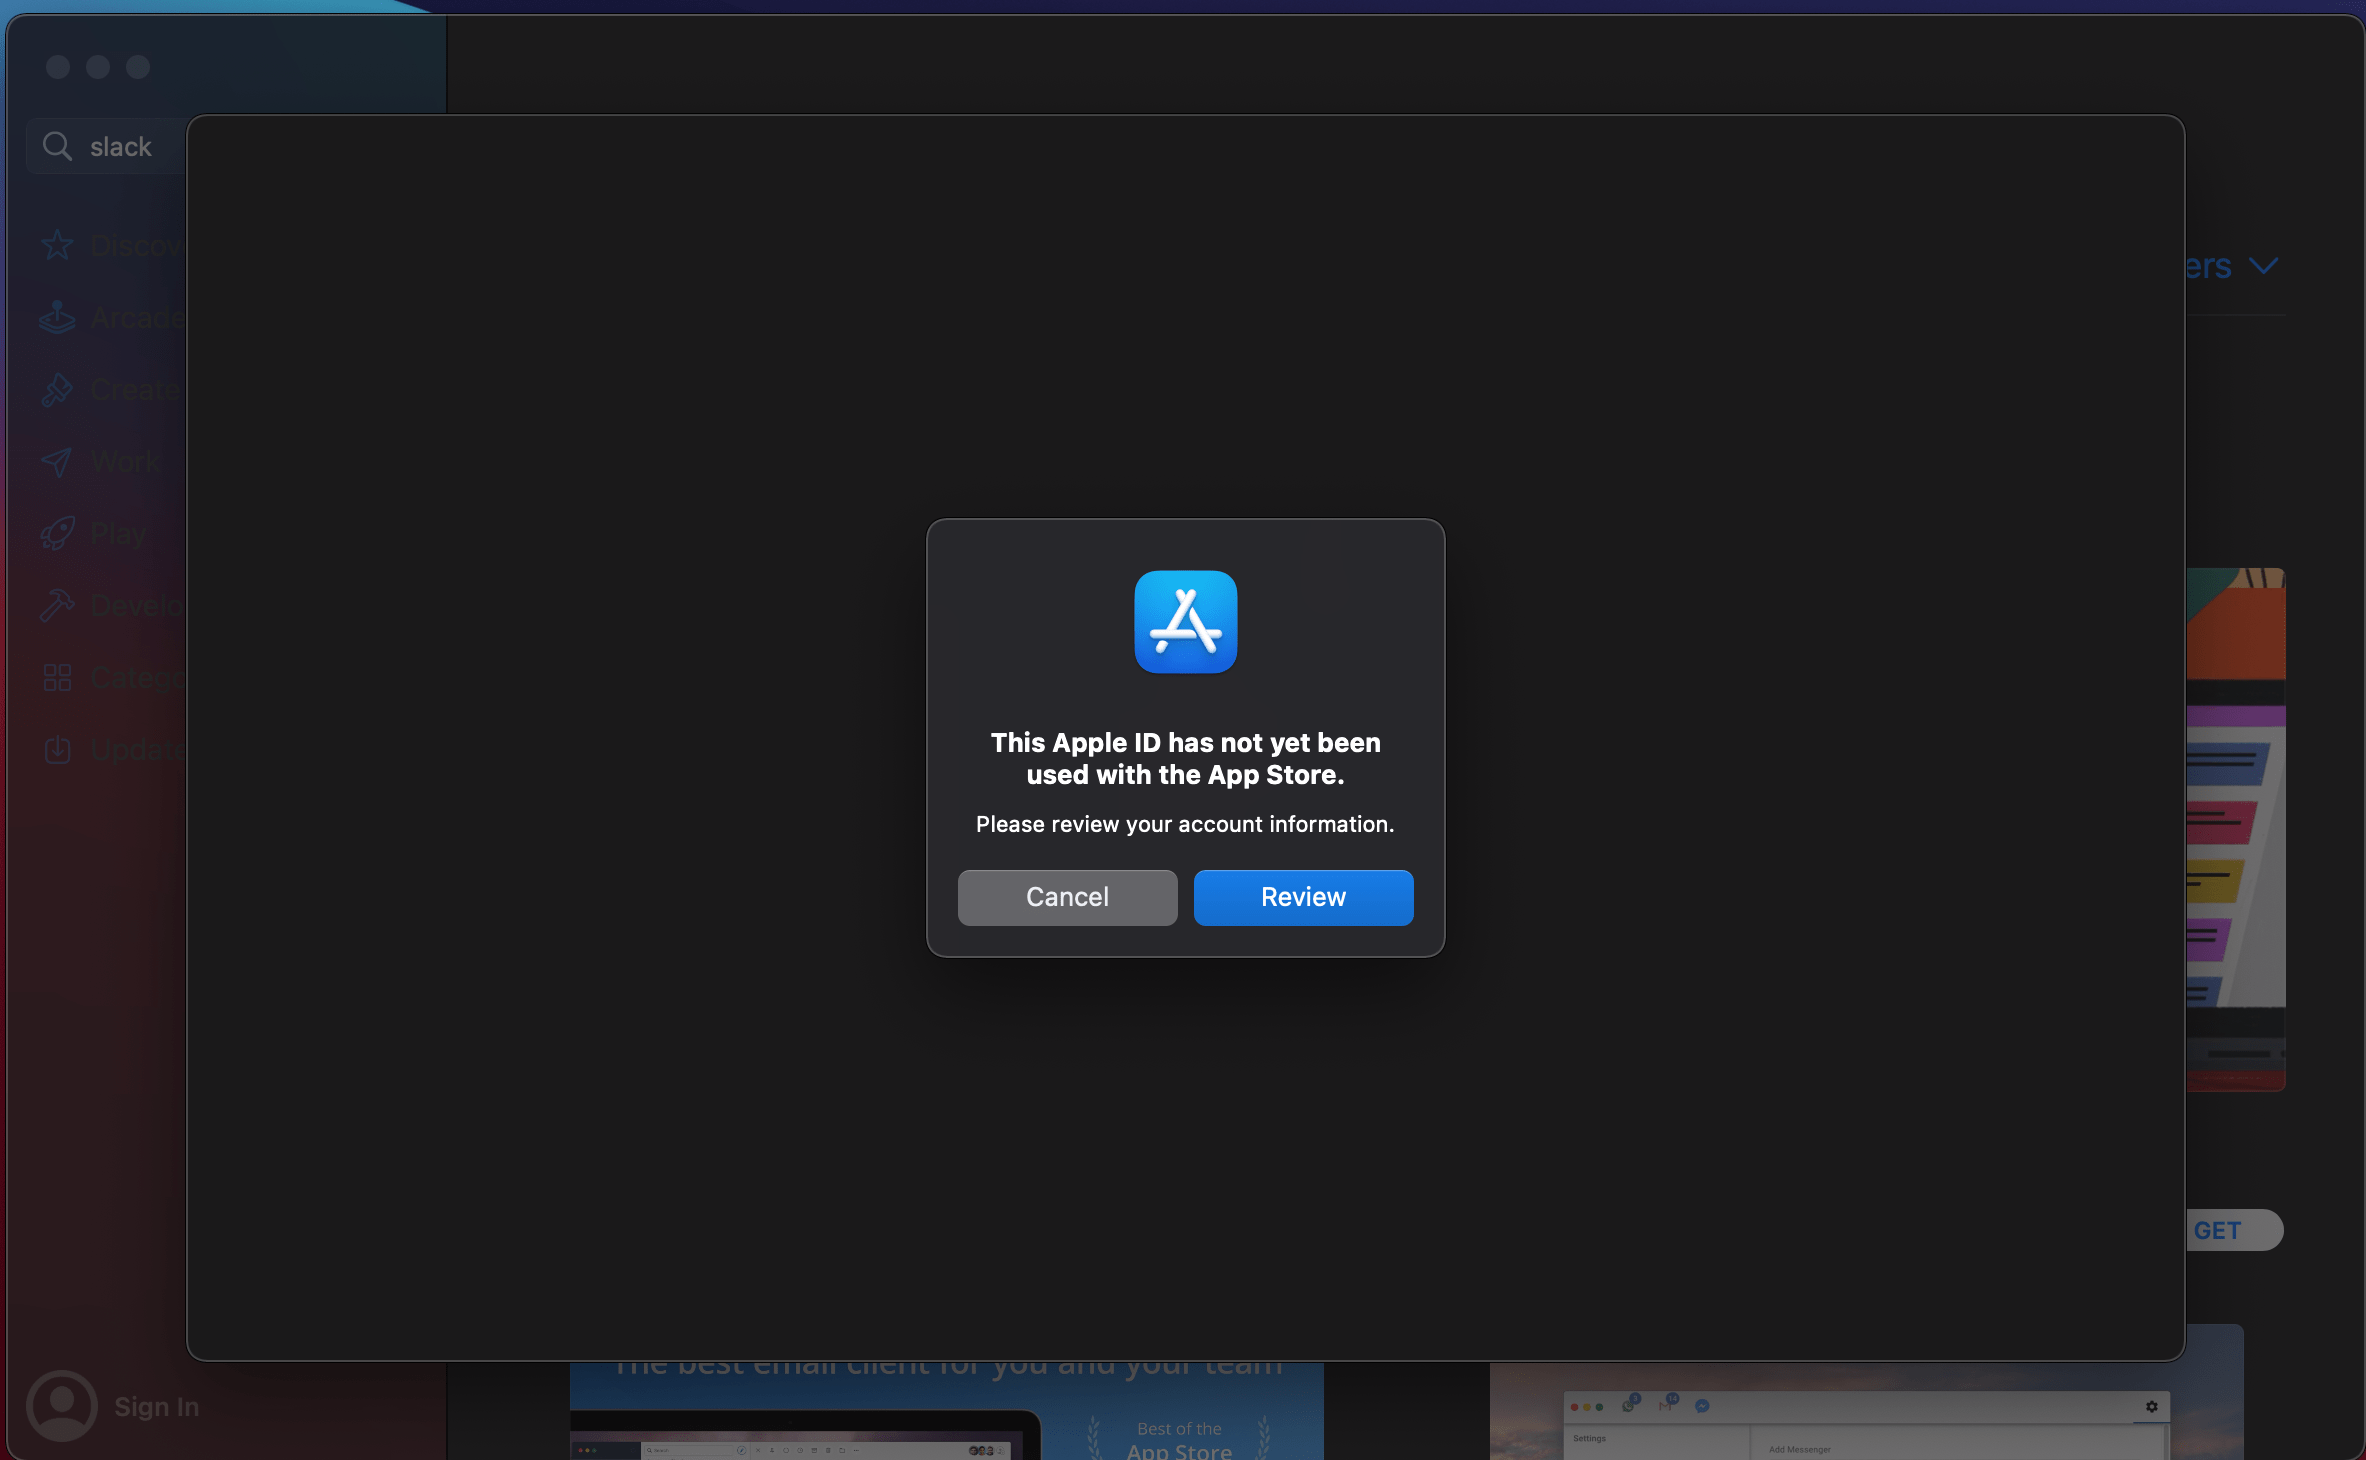Select the Discover star icon
This screenshot has width=2366, height=1460.
pyautogui.click(x=57, y=245)
